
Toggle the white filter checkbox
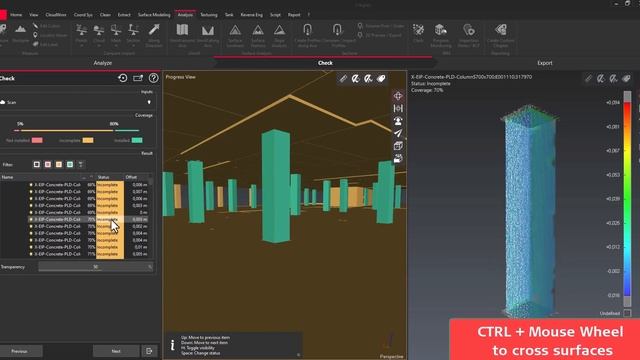click(x=37, y=164)
